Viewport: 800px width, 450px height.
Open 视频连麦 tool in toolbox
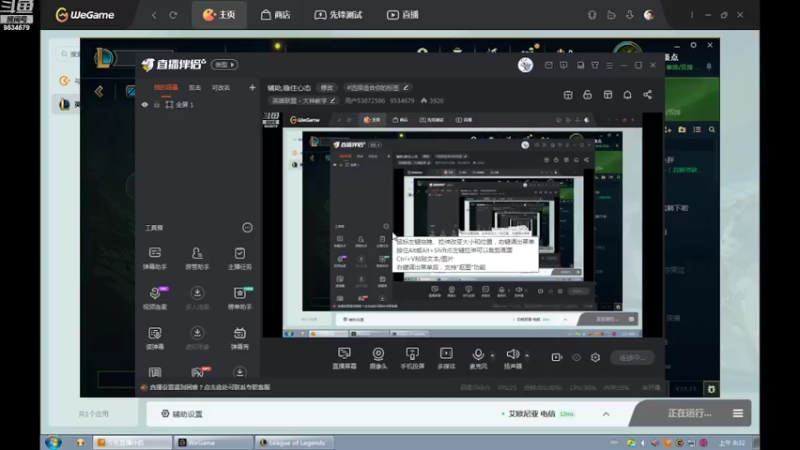[155, 298]
